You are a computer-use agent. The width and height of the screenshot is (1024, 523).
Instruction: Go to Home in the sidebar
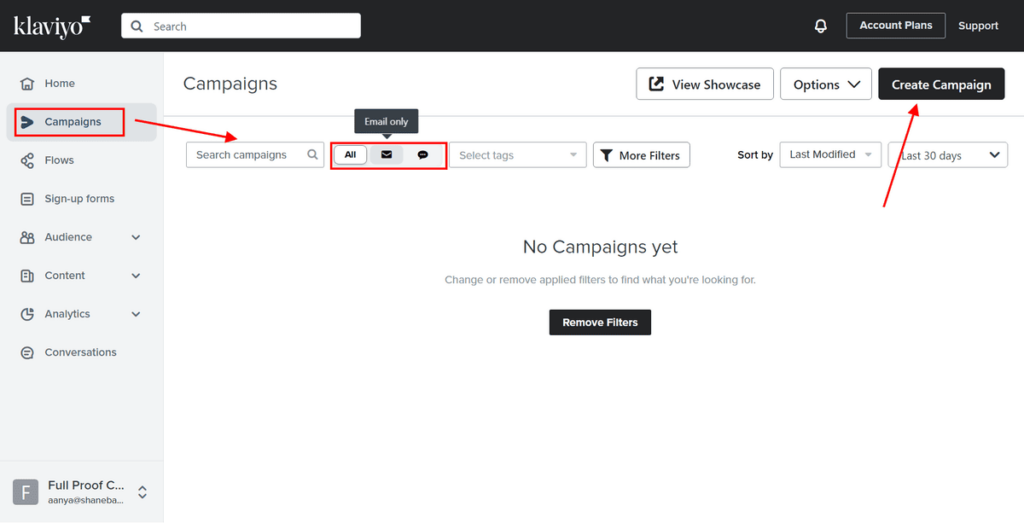tap(82, 84)
